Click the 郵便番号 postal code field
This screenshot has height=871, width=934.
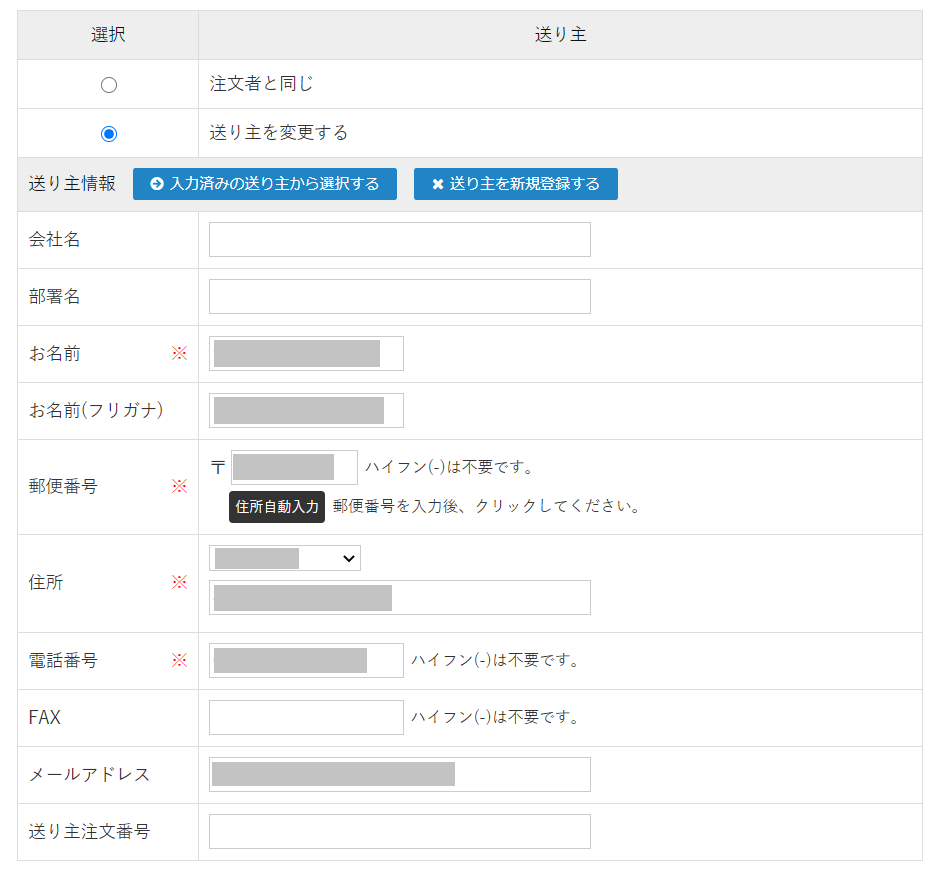[294, 468]
